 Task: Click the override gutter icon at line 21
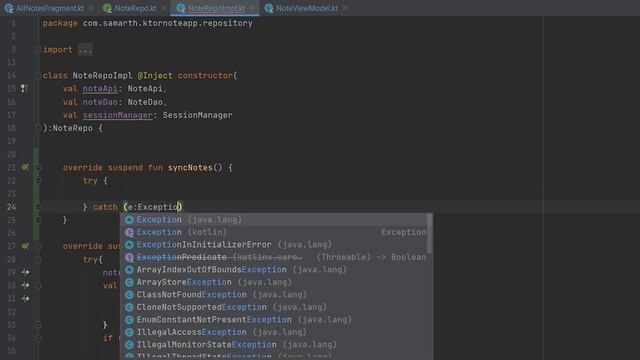[x=25, y=167]
